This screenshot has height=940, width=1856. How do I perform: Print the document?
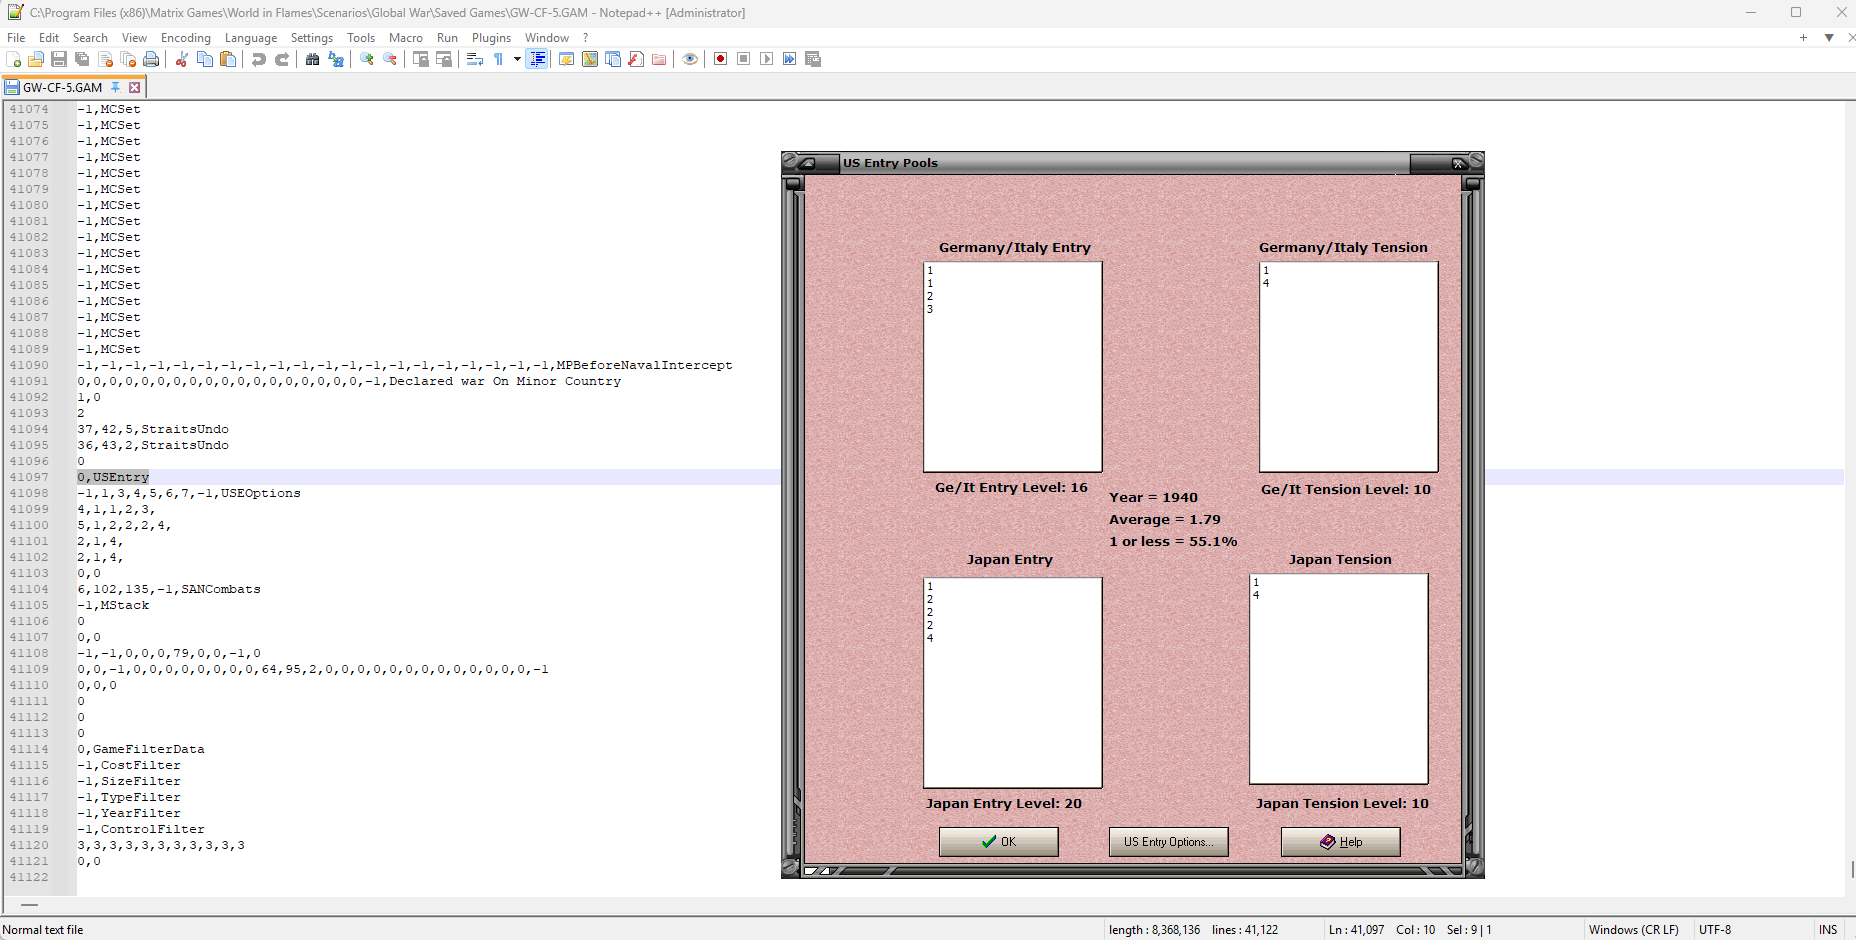point(151,59)
